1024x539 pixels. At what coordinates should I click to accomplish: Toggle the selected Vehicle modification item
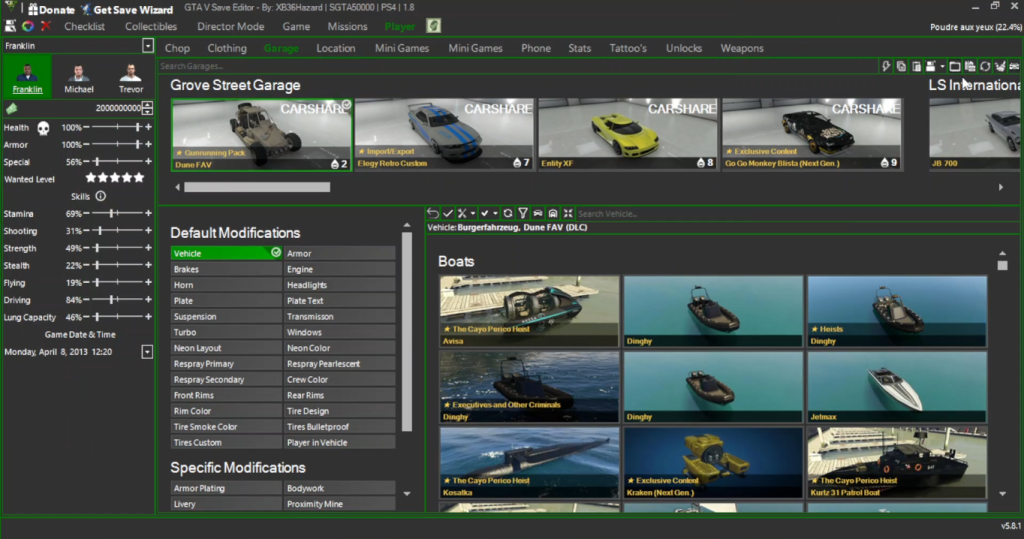226,253
